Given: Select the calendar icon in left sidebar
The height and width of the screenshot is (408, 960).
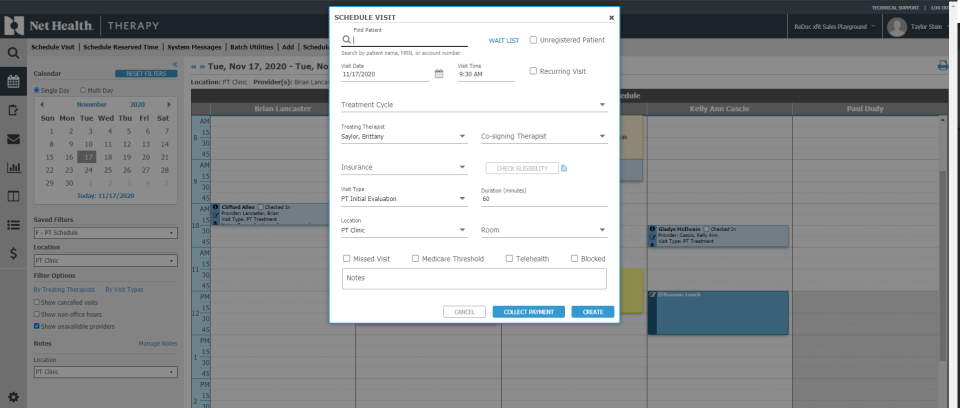Looking at the screenshot, I should point(14,82).
